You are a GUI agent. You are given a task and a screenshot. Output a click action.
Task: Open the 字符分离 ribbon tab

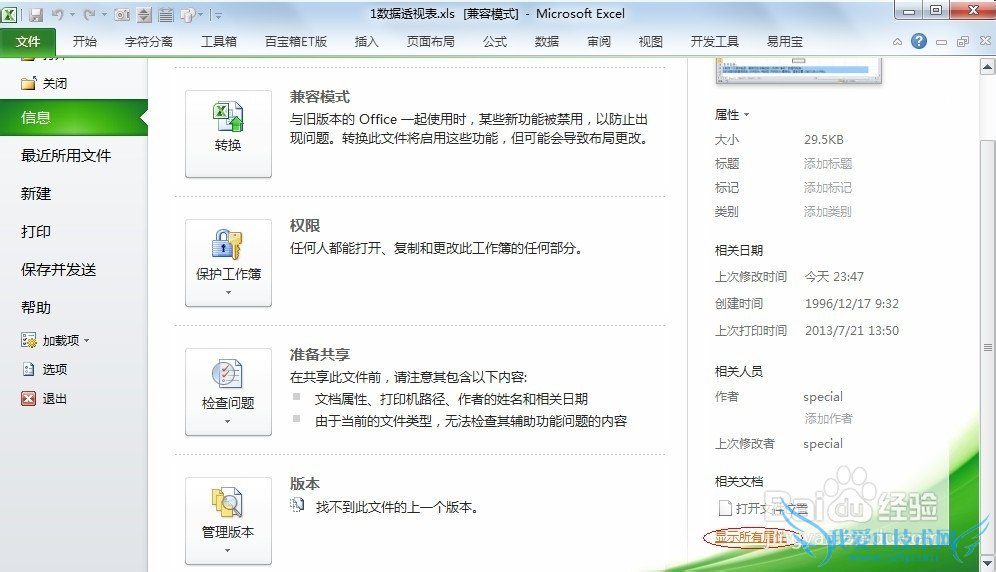(149, 42)
